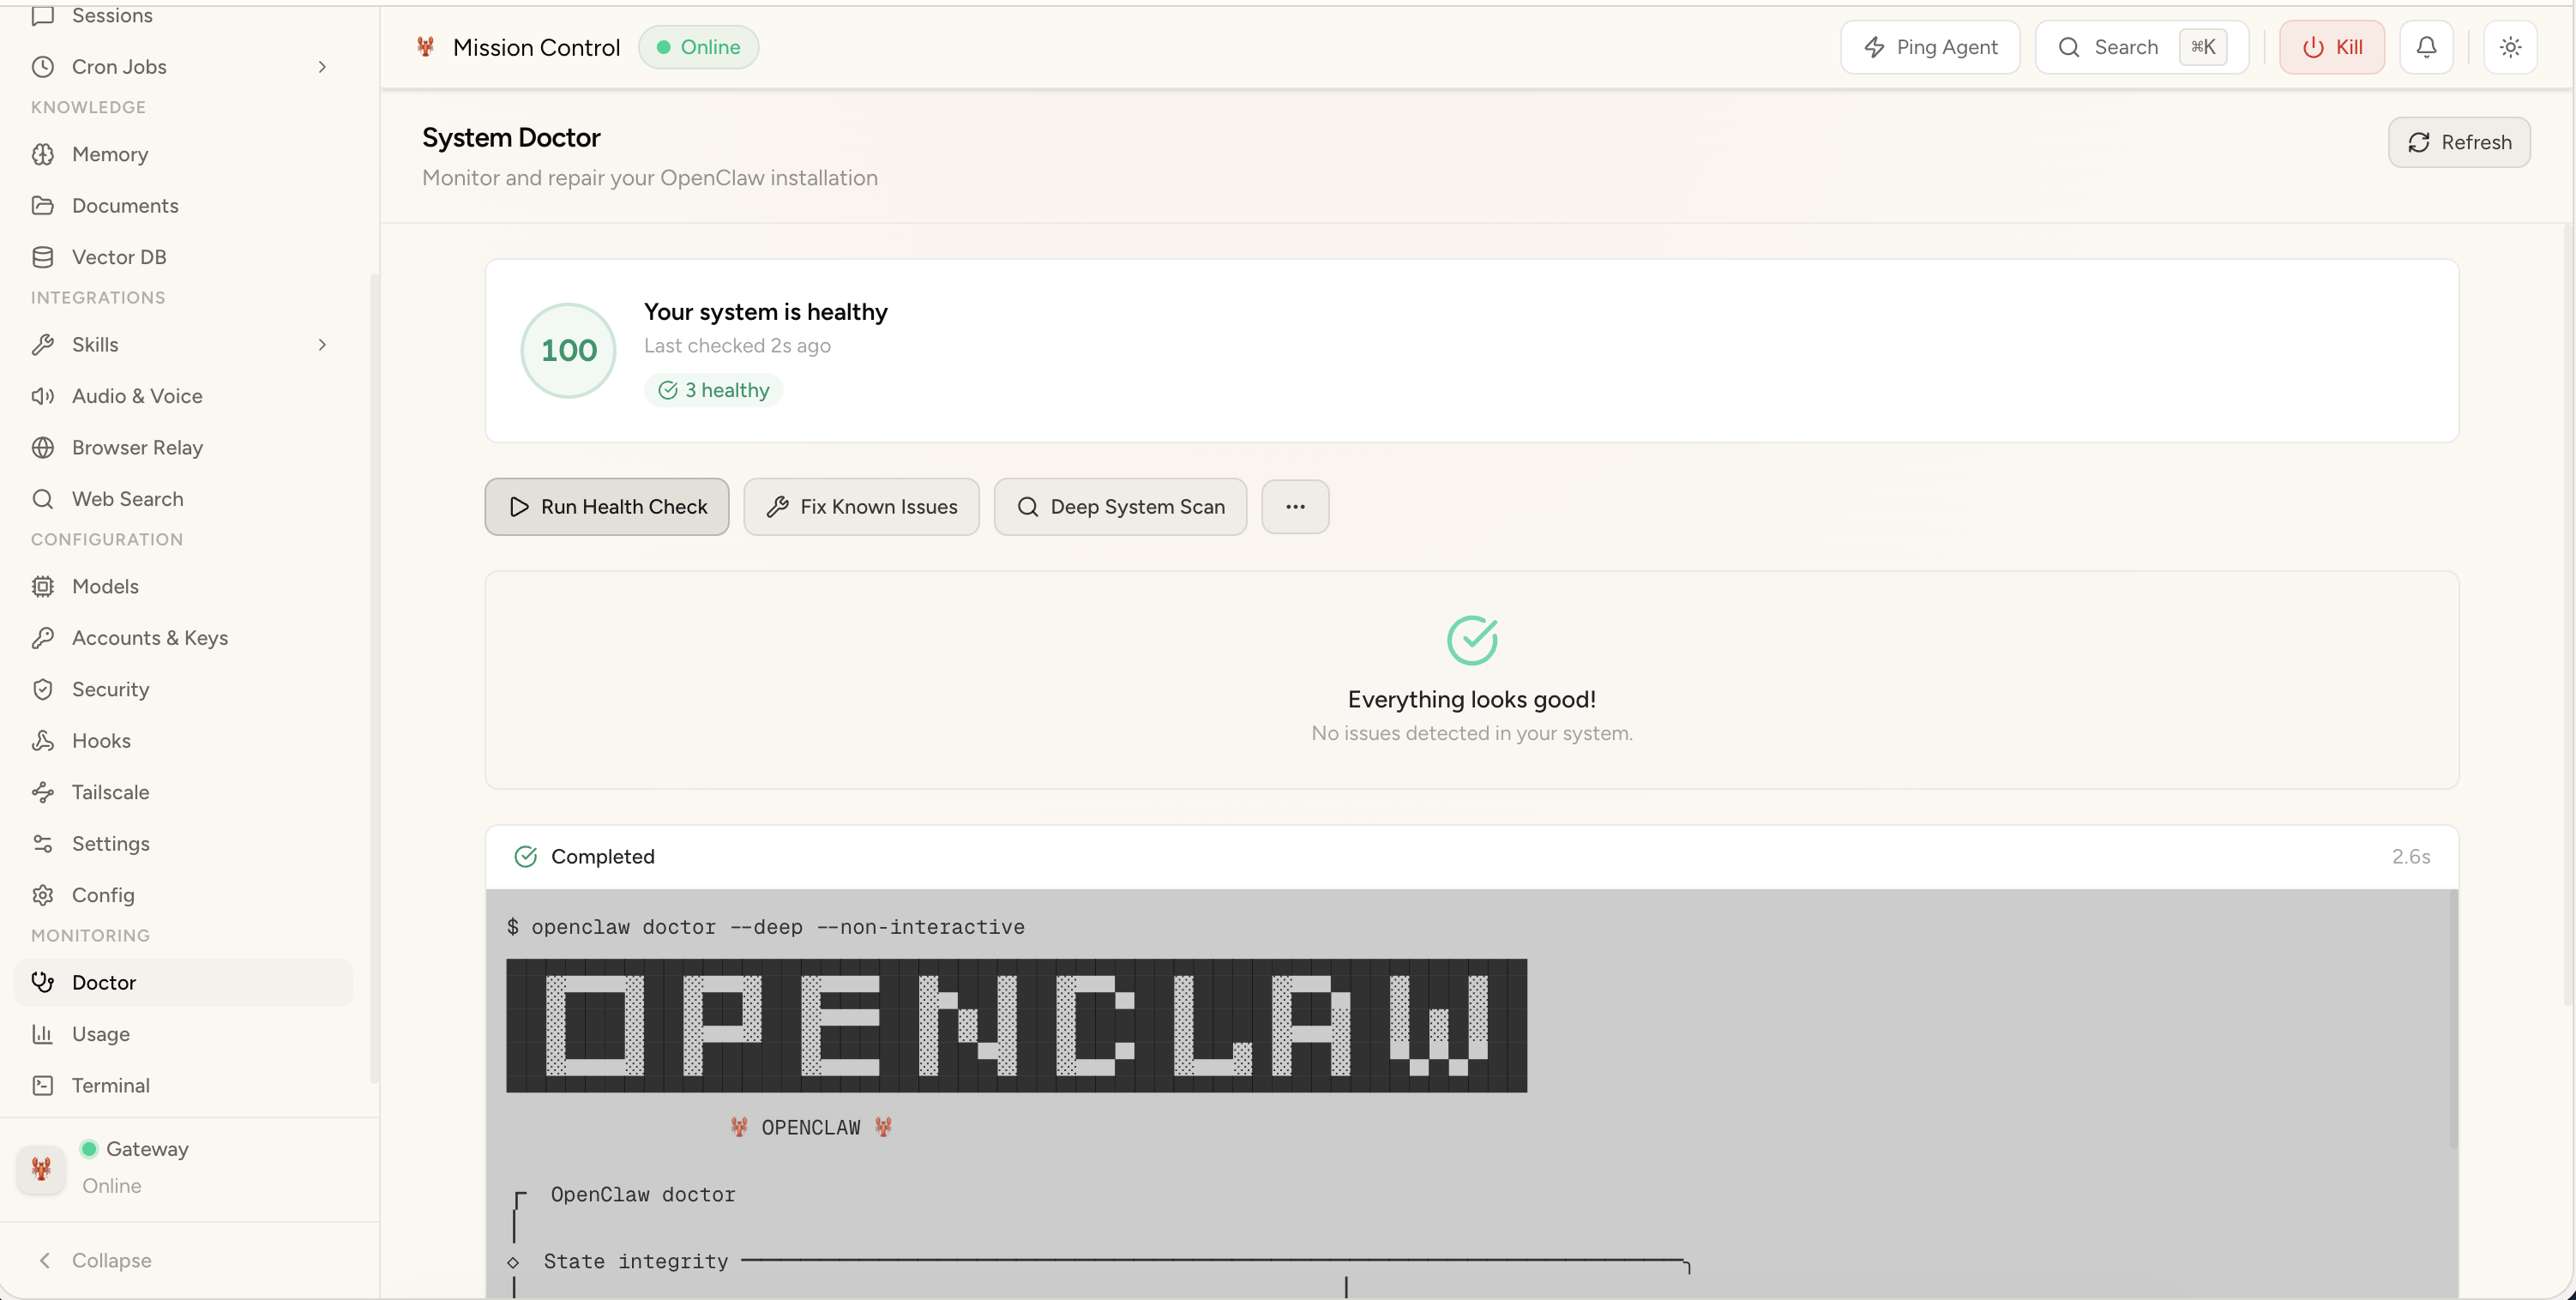Open Accounts & Keys configuration

point(151,637)
